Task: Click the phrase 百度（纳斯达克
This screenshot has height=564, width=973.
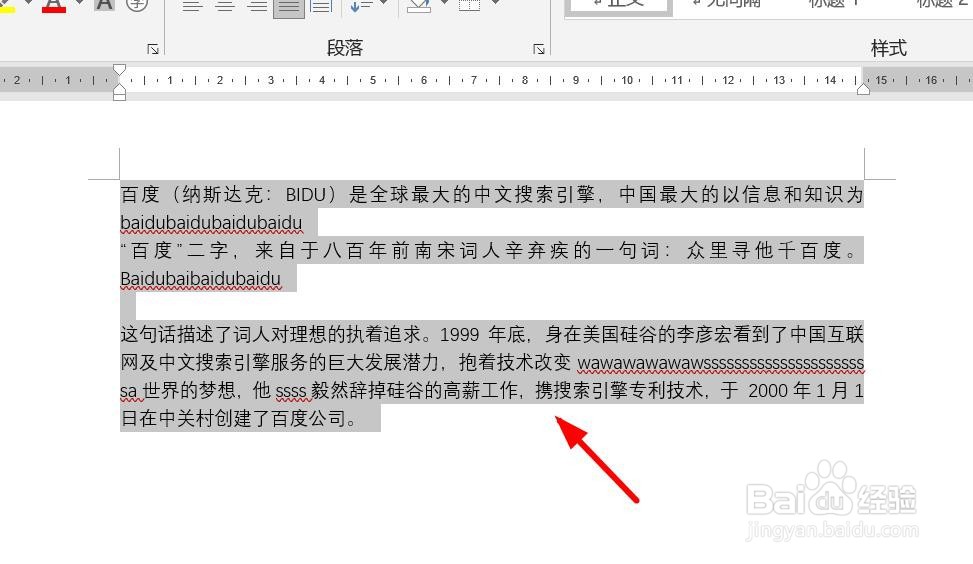Action: pos(192,195)
